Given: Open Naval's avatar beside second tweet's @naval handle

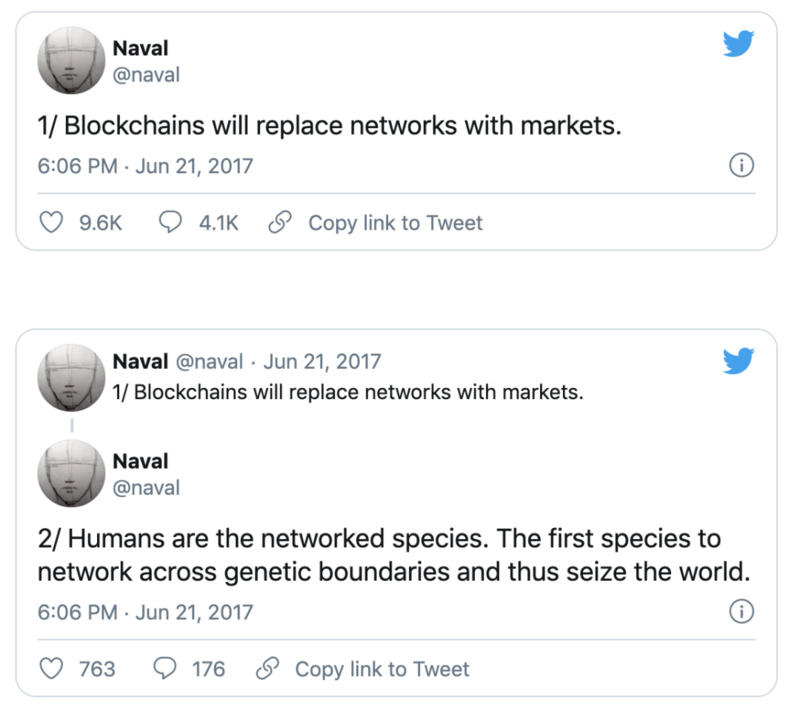Looking at the screenshot, I should (x=71, y=473).
